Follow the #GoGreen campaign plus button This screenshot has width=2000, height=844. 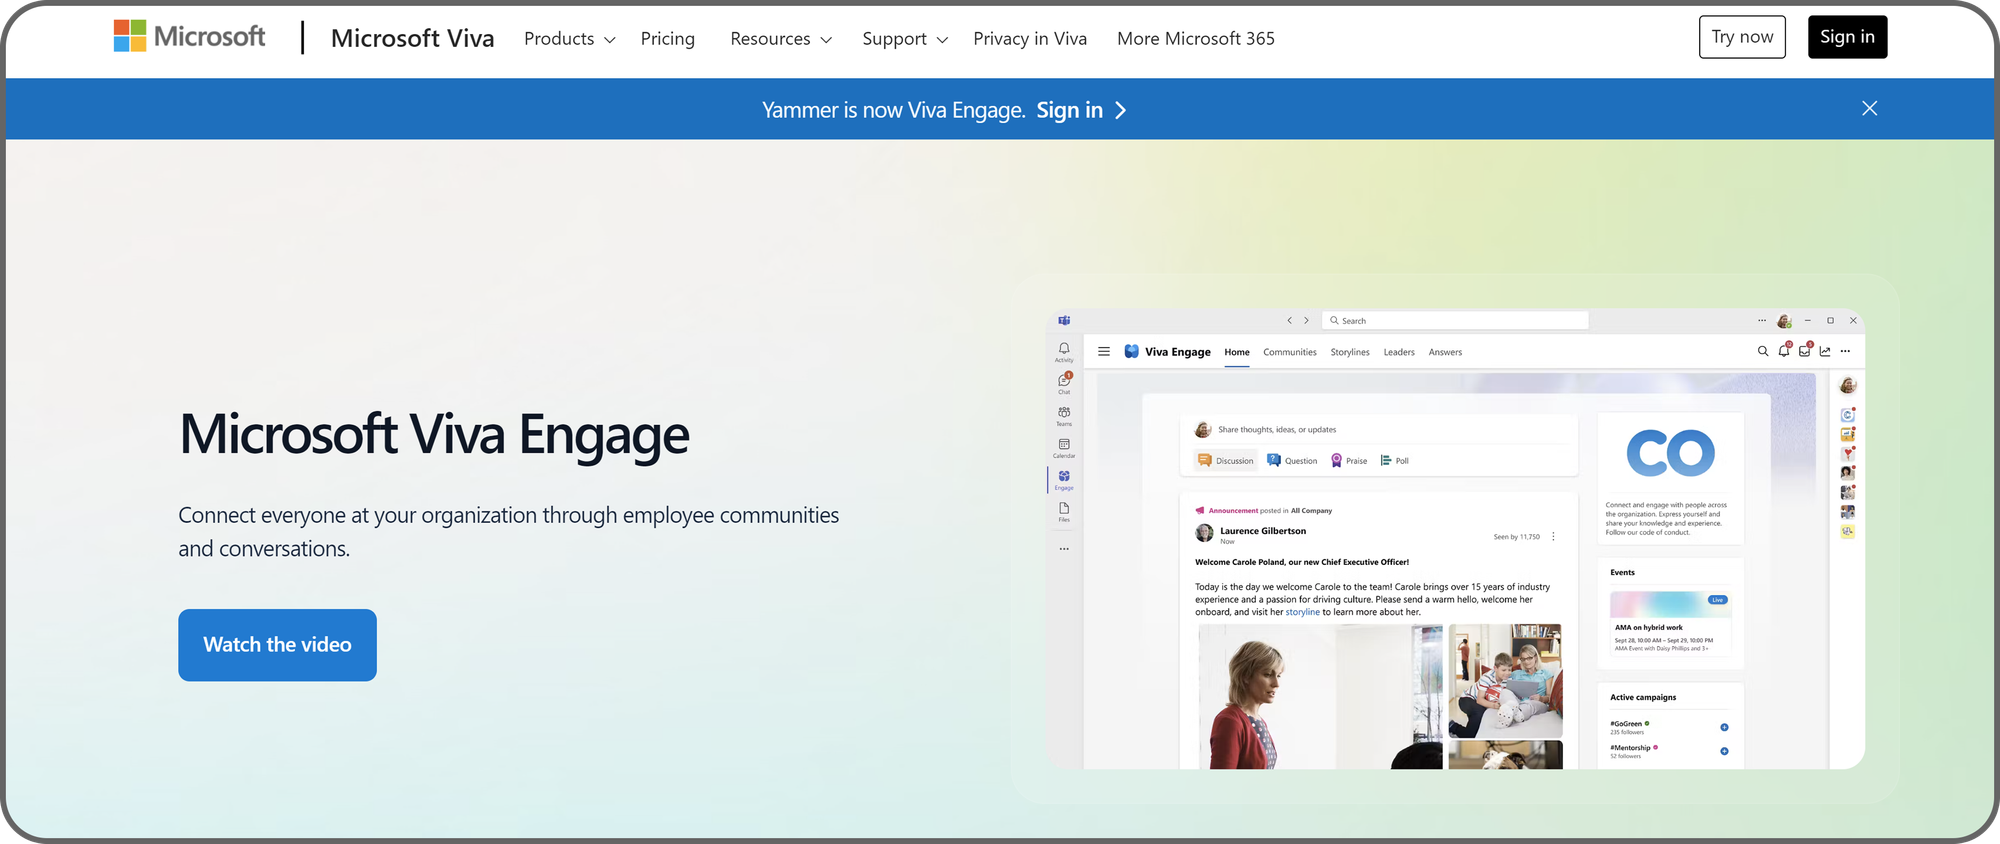click(1724, 727)
